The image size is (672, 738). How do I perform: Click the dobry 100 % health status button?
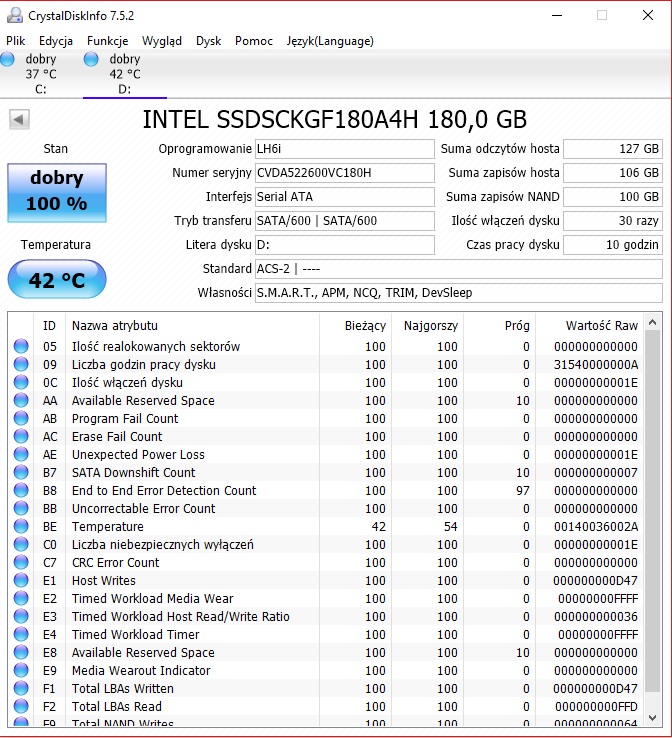coord(57,193)
